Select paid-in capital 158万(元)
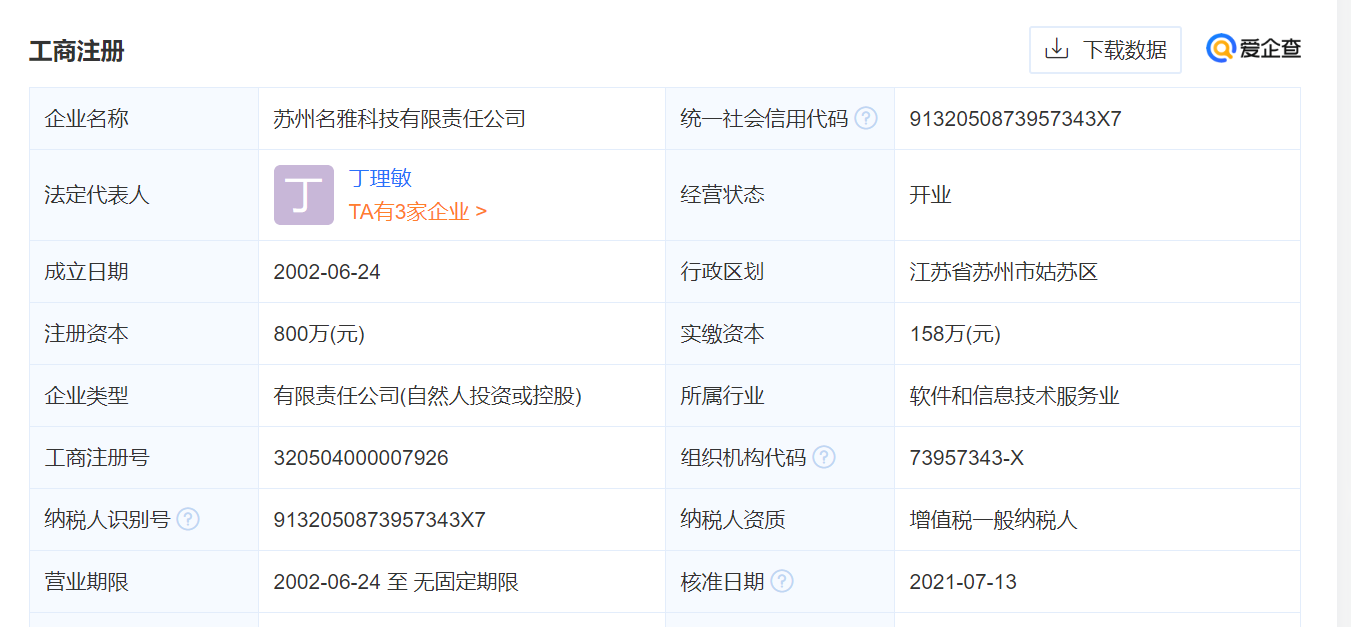This screenshot has width=1351, height=627. click(x=955, y=334)
